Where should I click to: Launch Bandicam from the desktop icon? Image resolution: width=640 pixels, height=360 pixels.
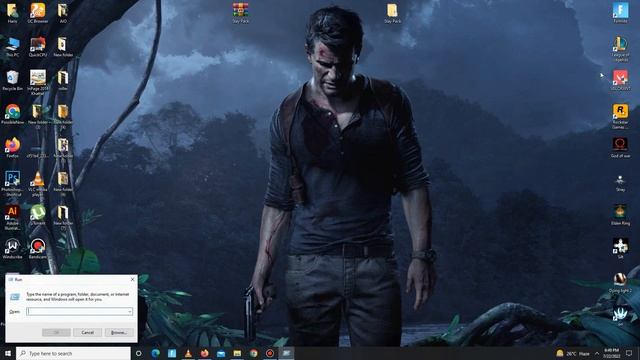click(38, 249)
